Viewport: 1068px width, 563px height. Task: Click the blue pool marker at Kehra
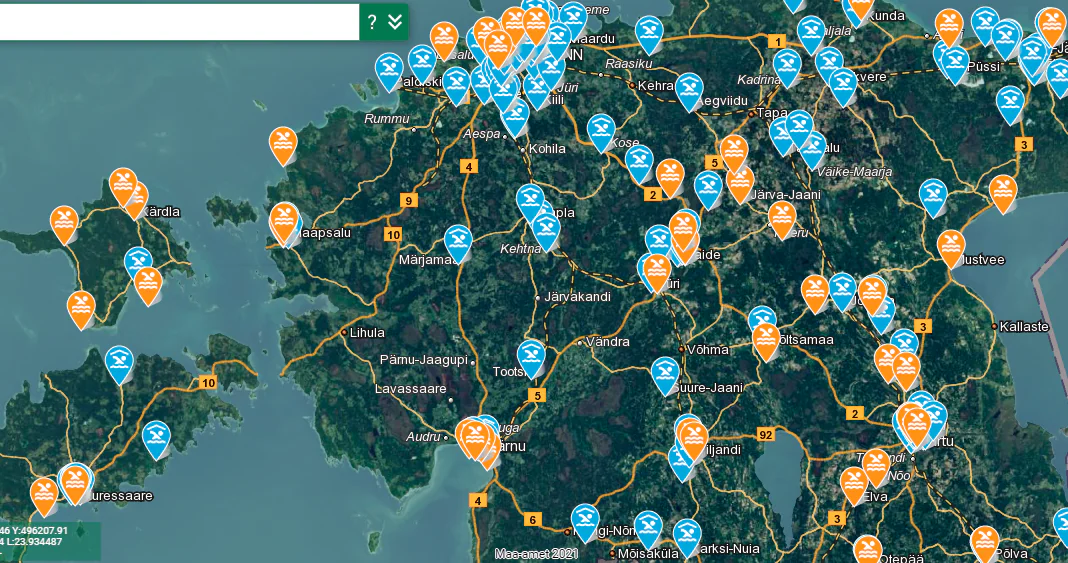688,90
